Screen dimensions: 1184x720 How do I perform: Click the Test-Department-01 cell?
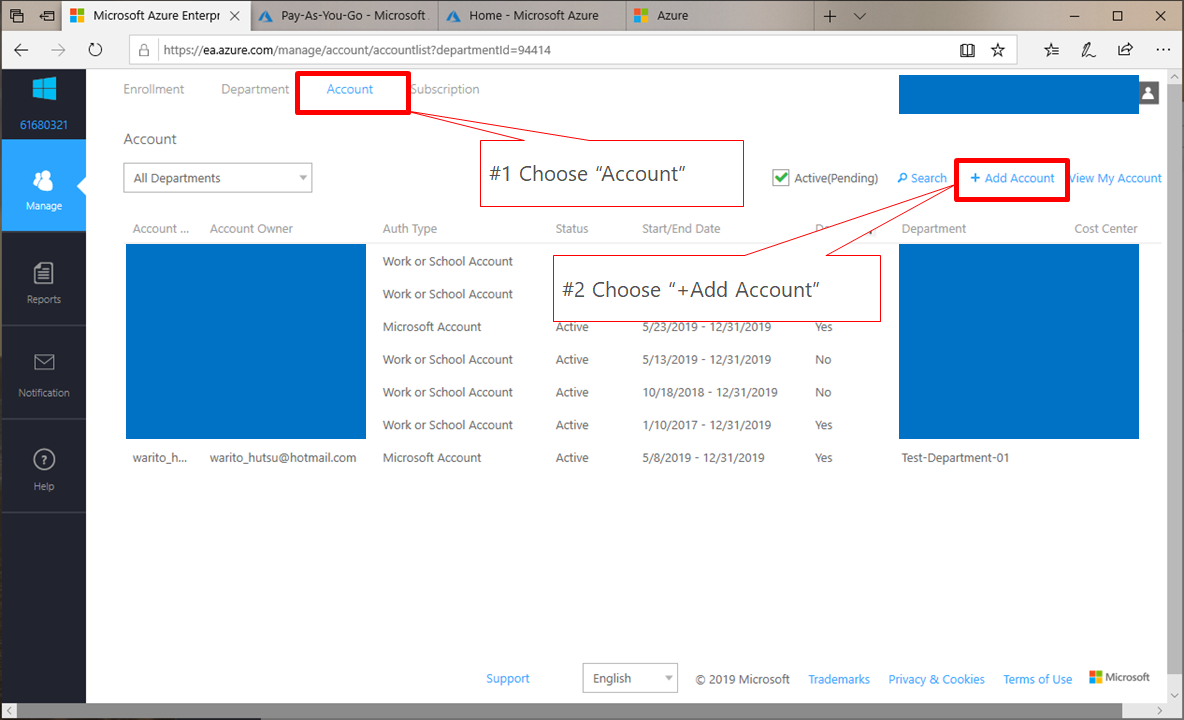click(954, 458)
